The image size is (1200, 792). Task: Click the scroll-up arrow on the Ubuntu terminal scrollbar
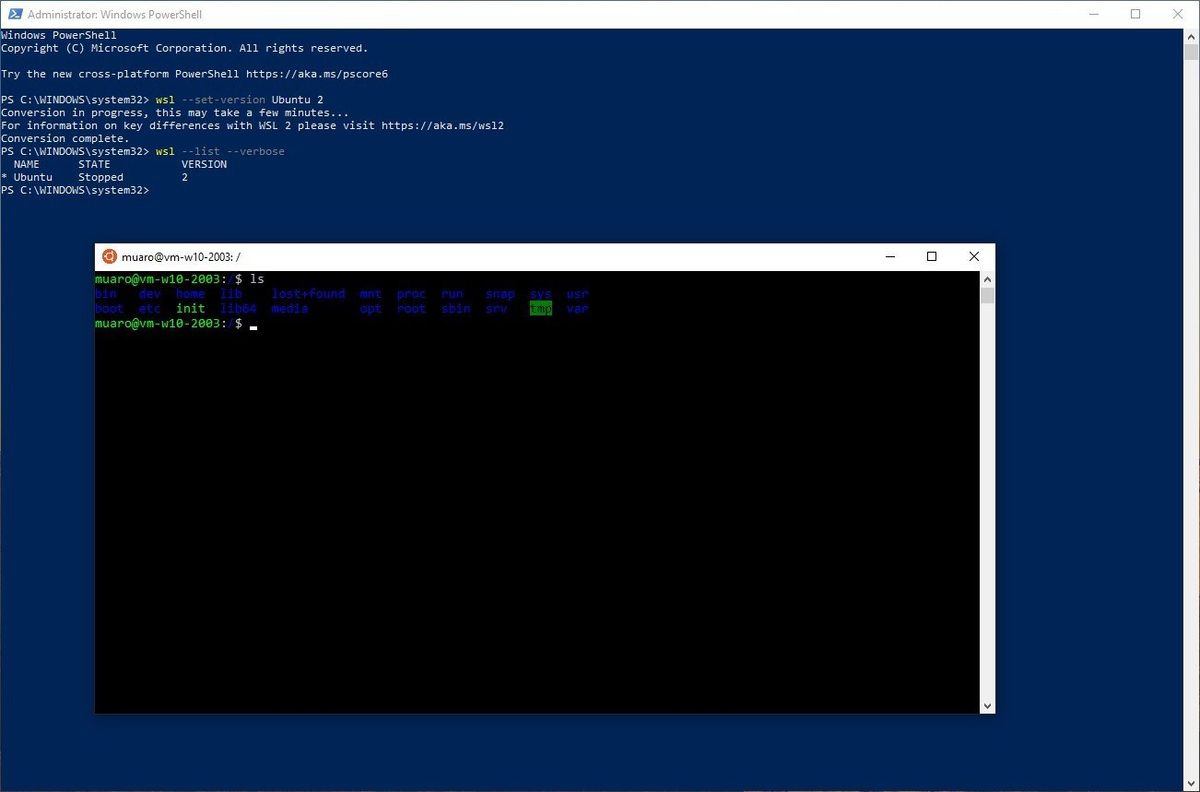pos(987,279)
